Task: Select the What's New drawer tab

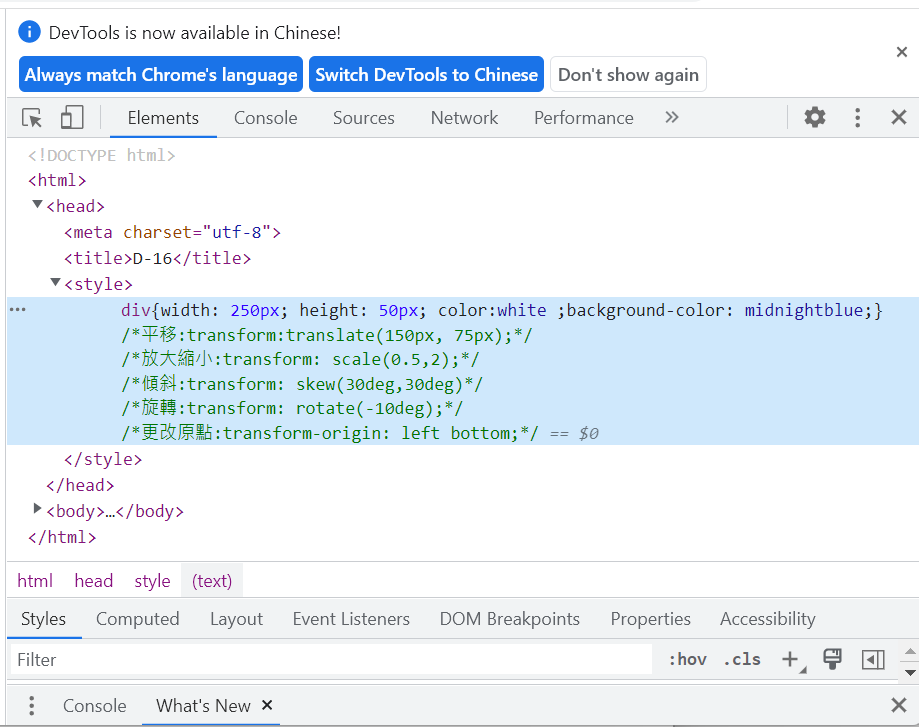Action: pos(203,705)
